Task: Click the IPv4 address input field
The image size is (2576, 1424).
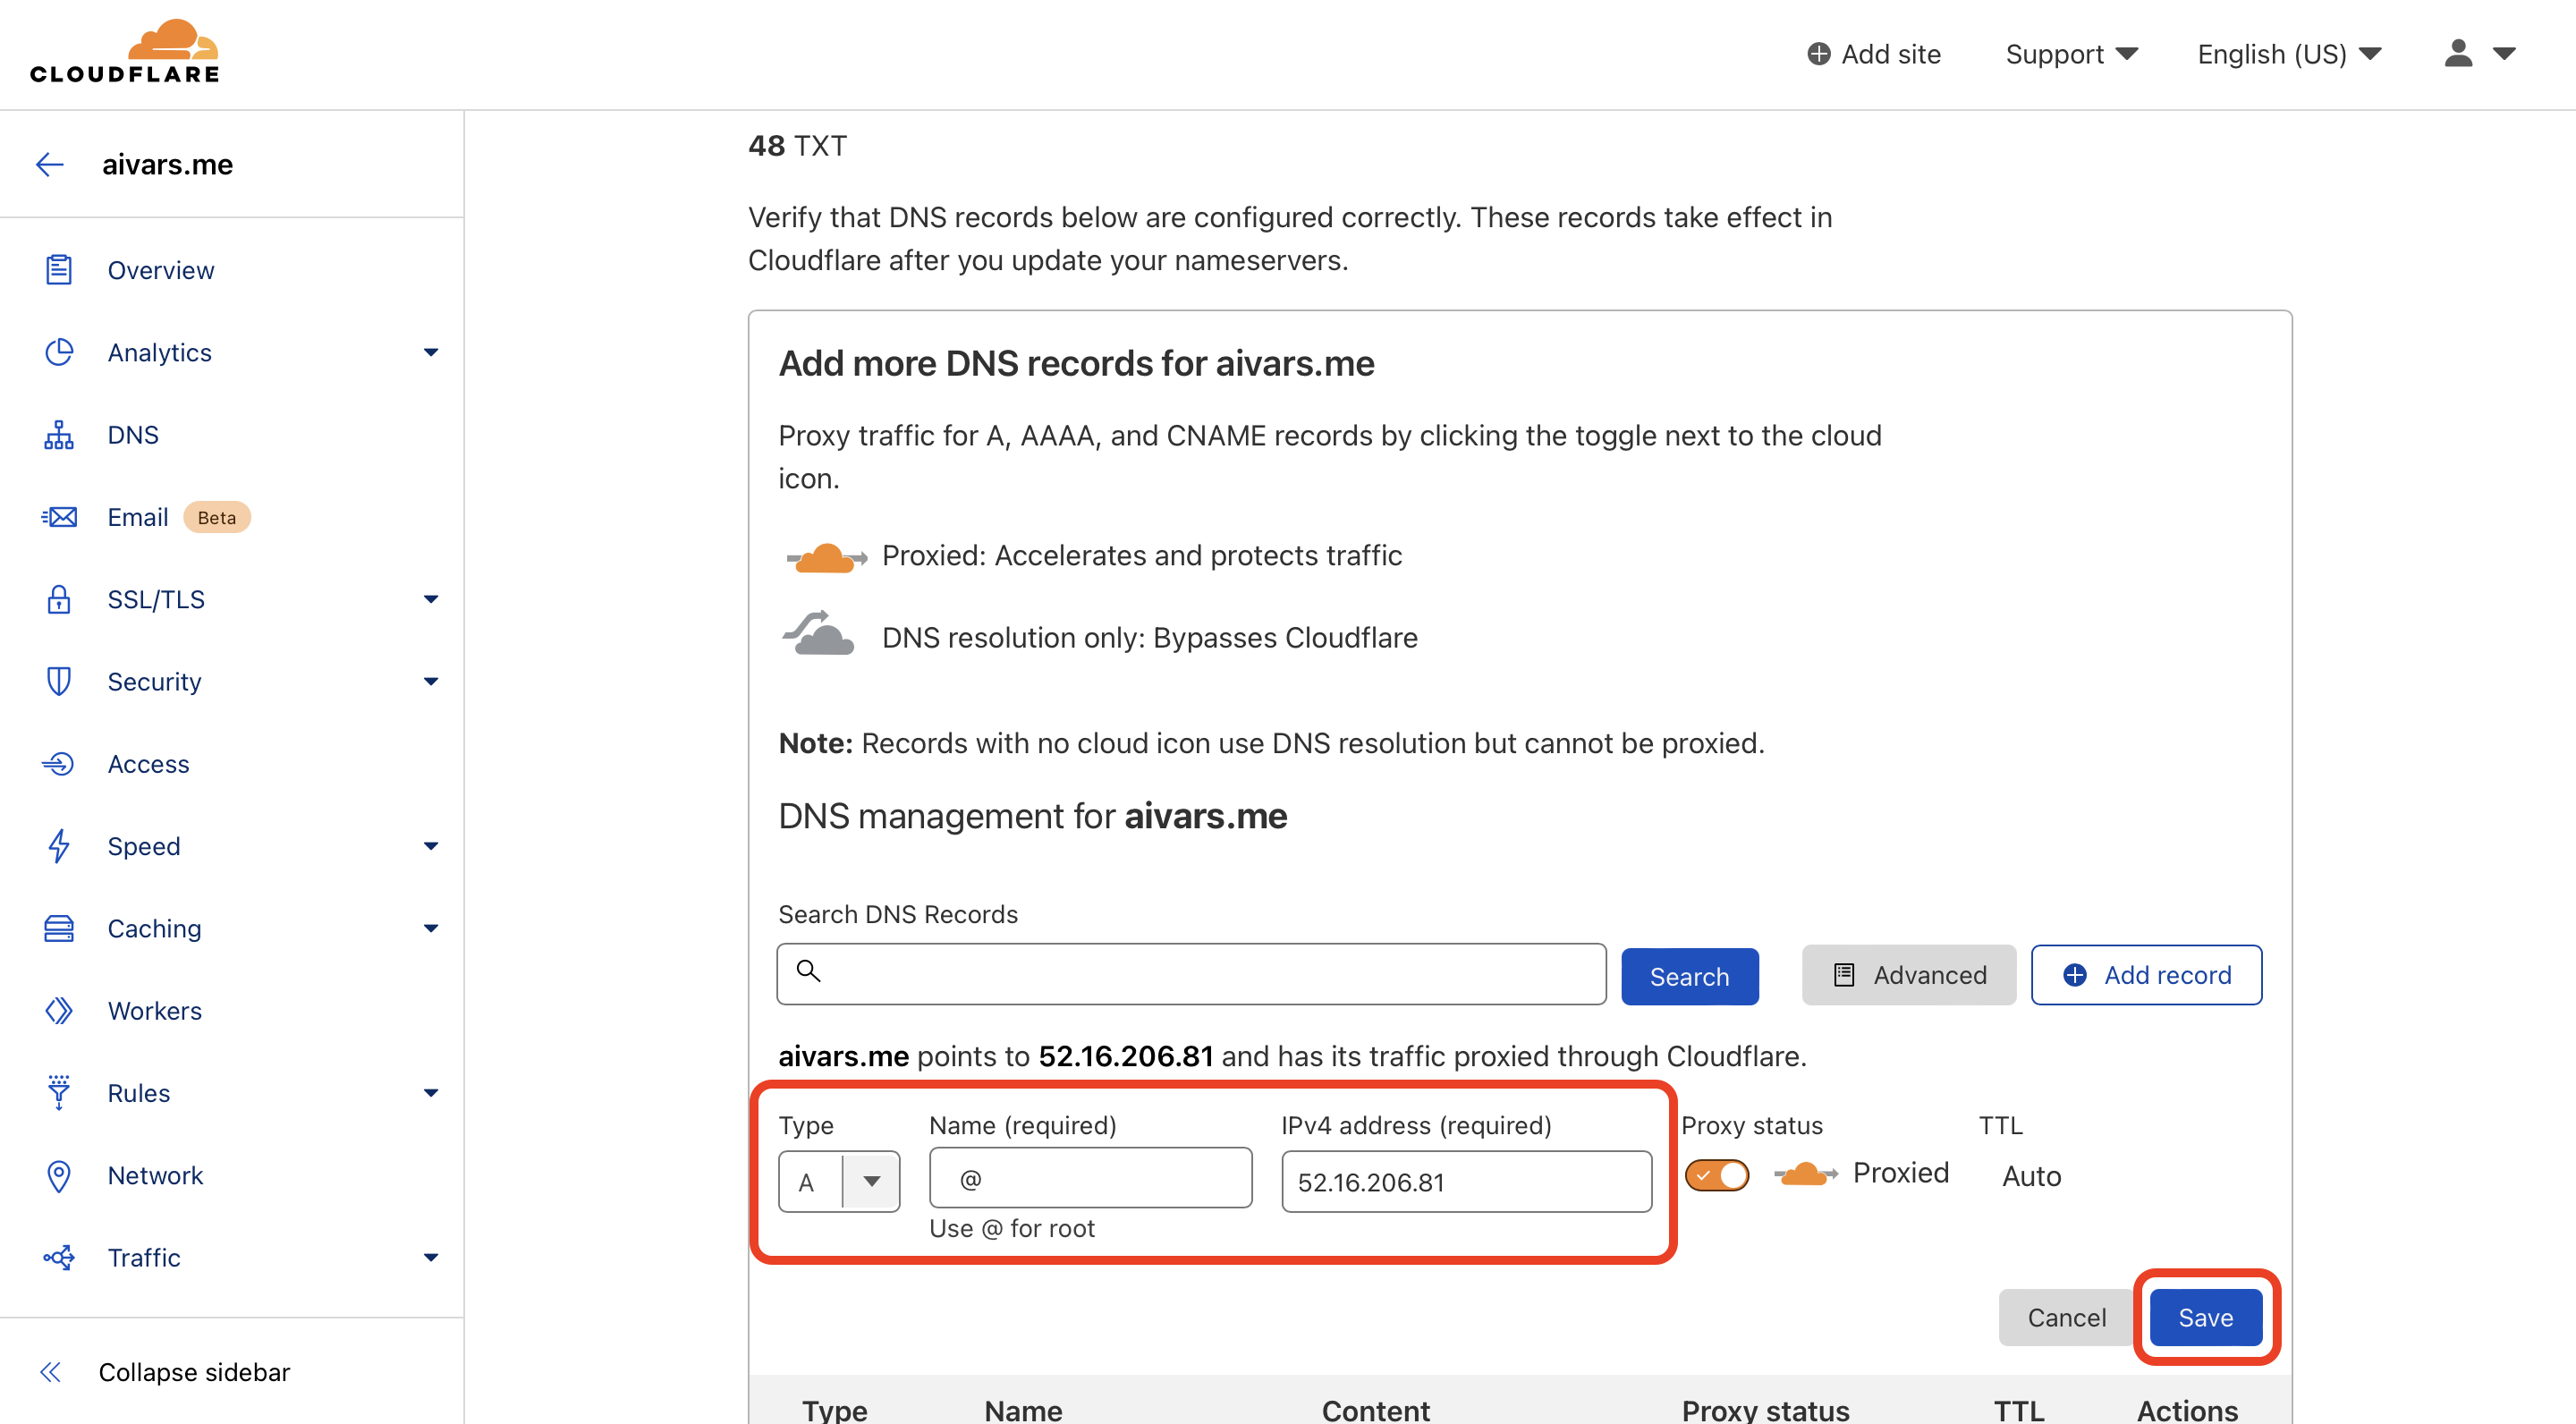Action: pos(1466,1179)
